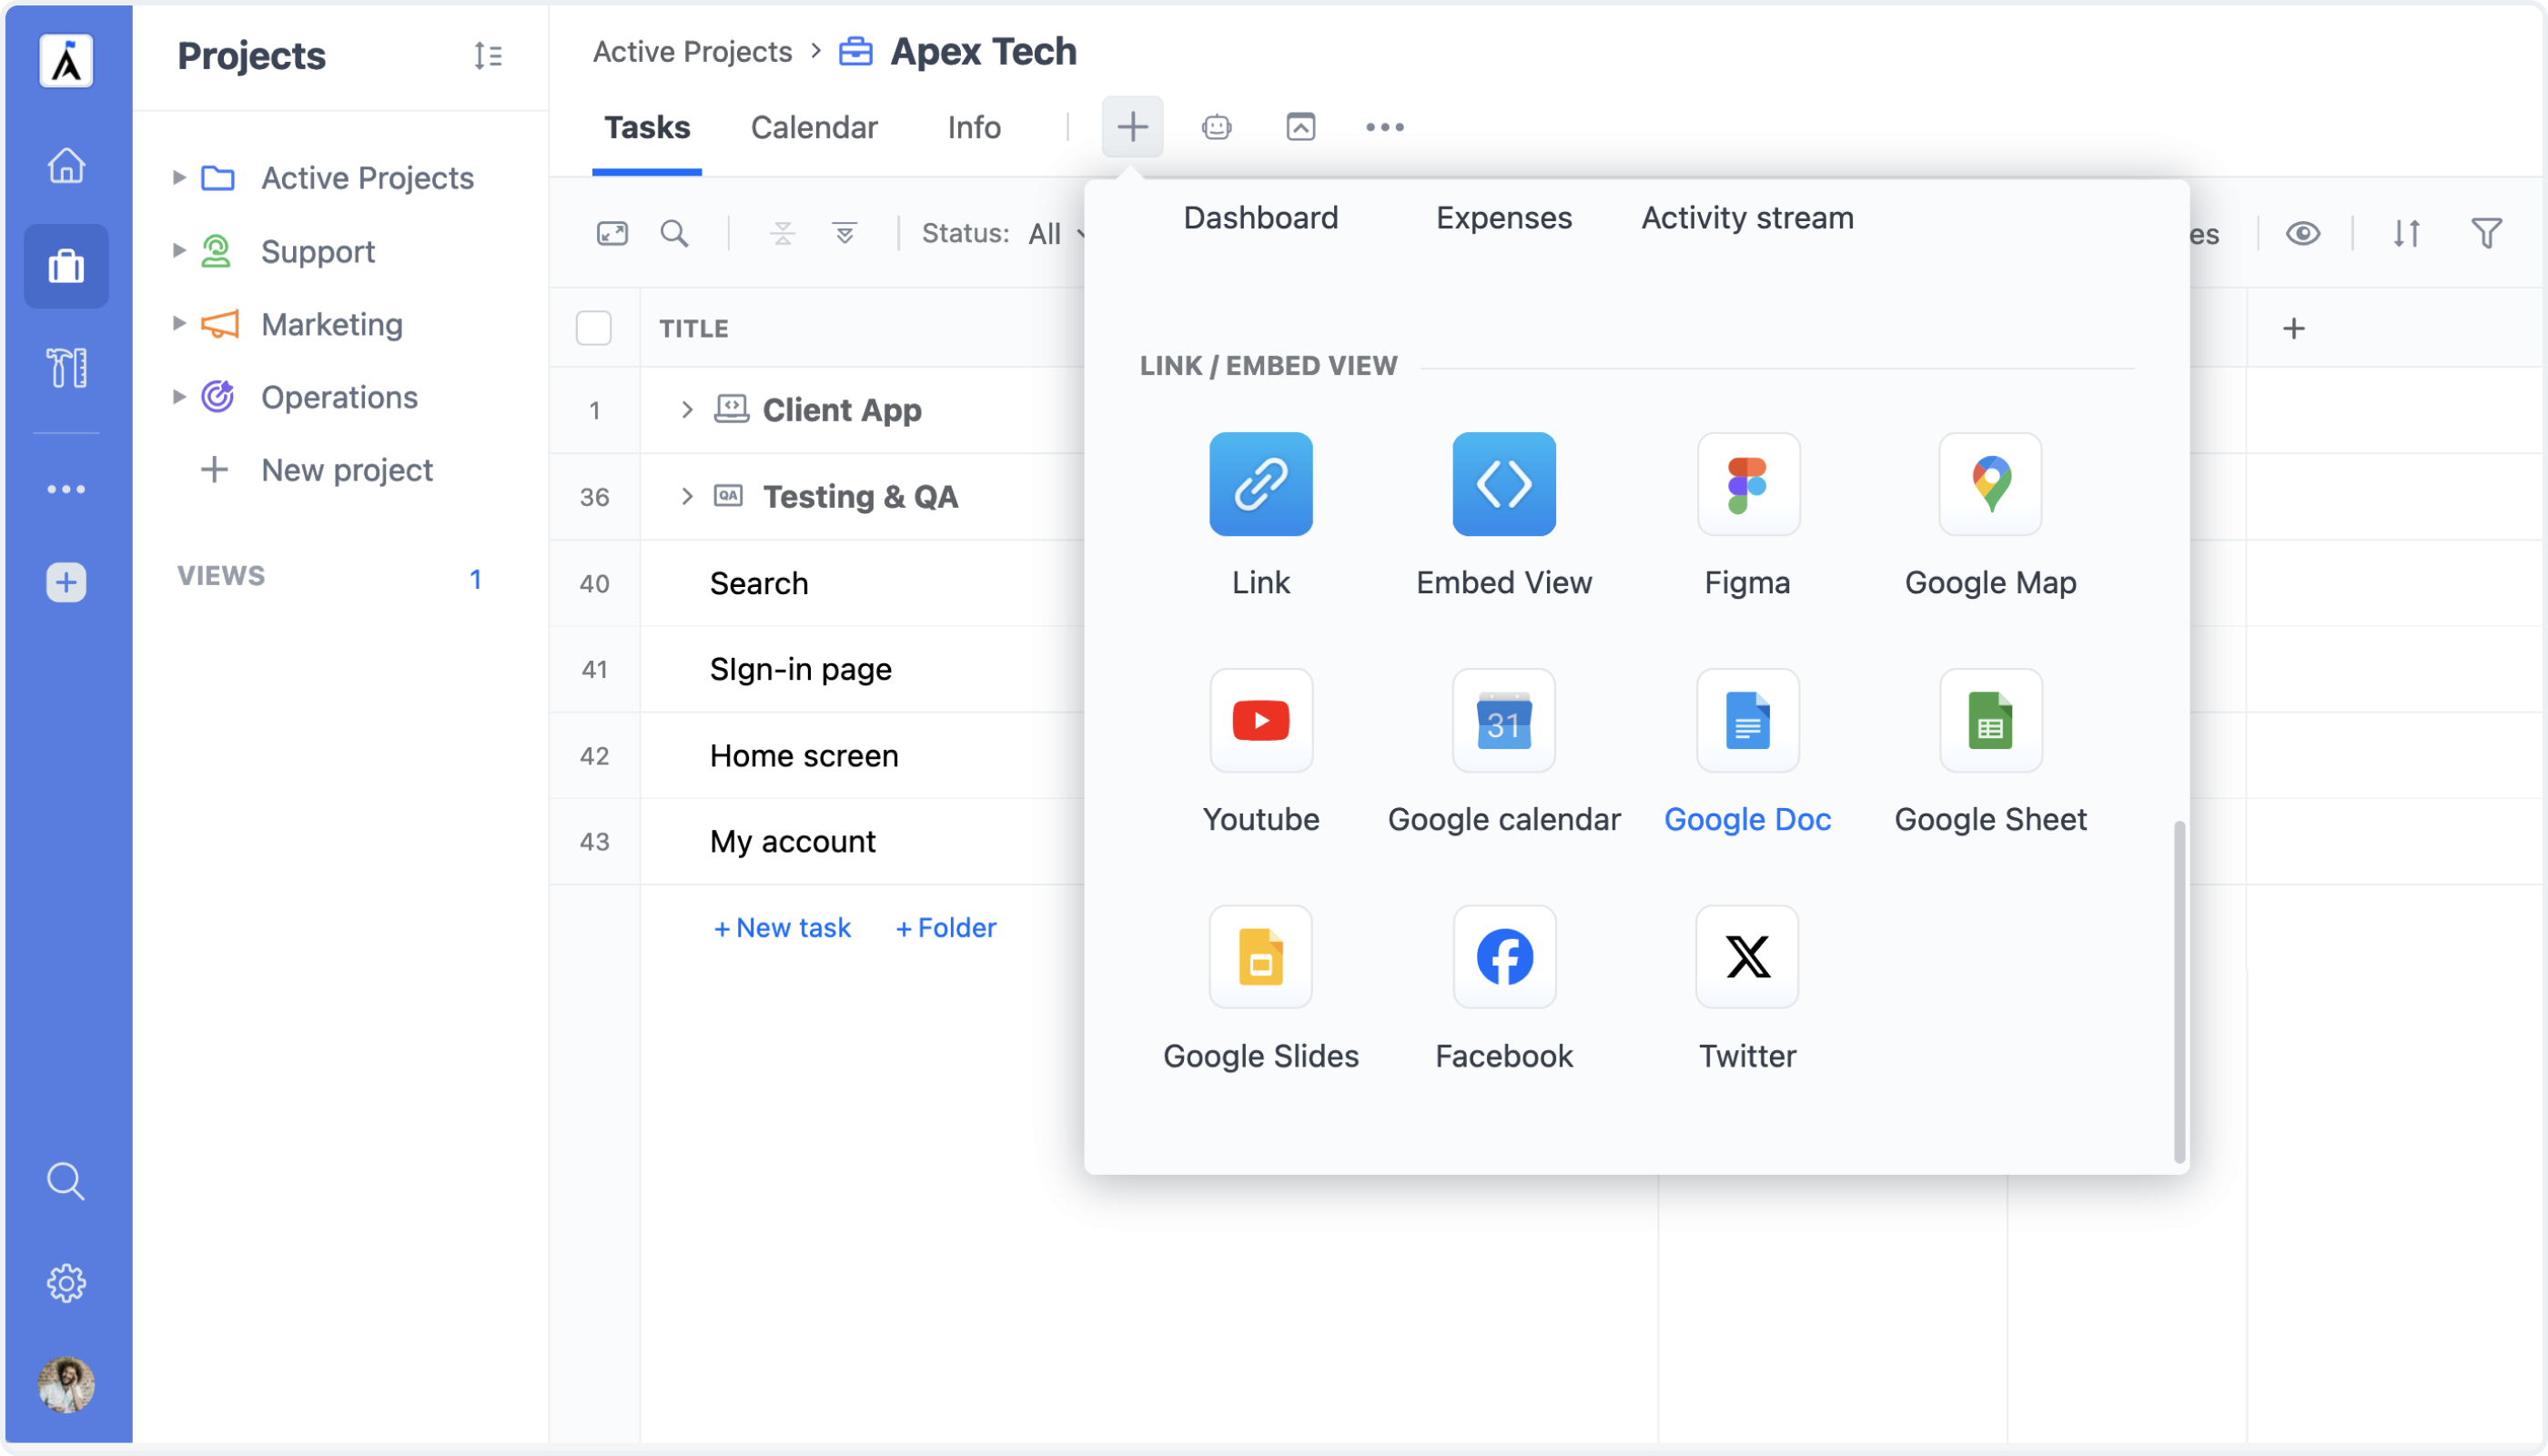This screenshot has height=1456, width=2548.
Task: Add a column with the plus header icon
Action: pos(2294,328)
